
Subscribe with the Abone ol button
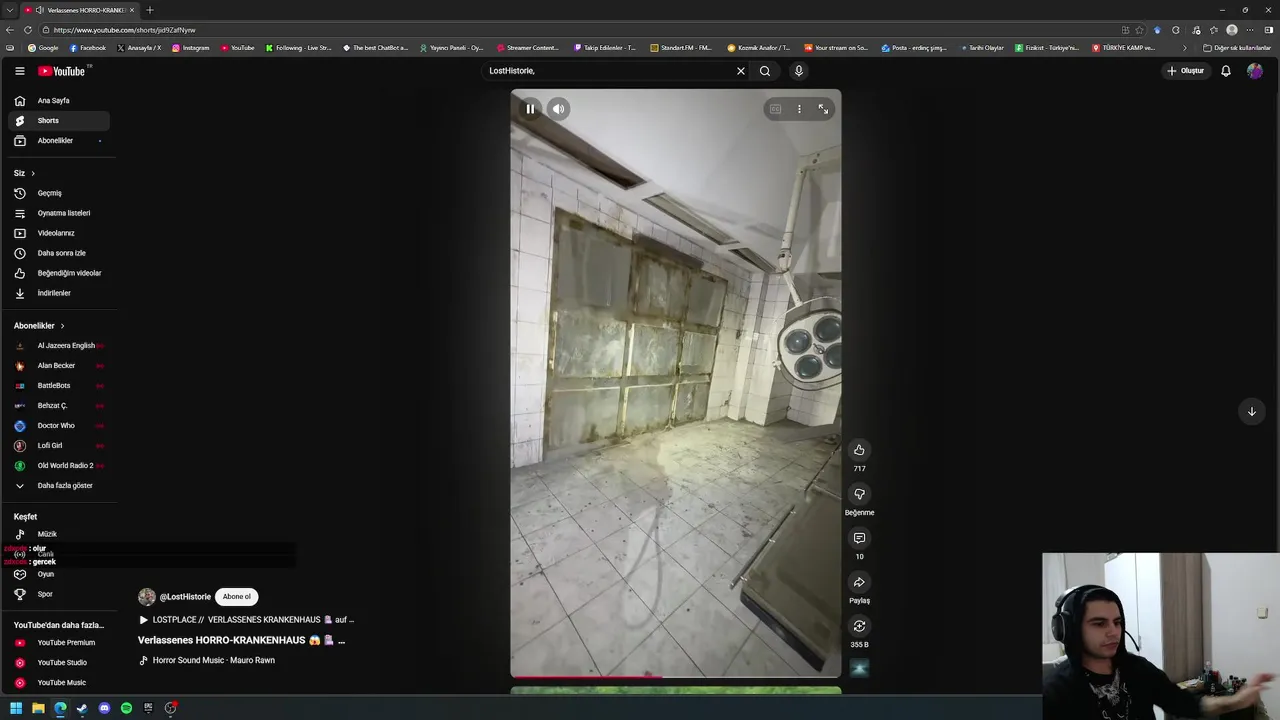[x=237, y=597]
